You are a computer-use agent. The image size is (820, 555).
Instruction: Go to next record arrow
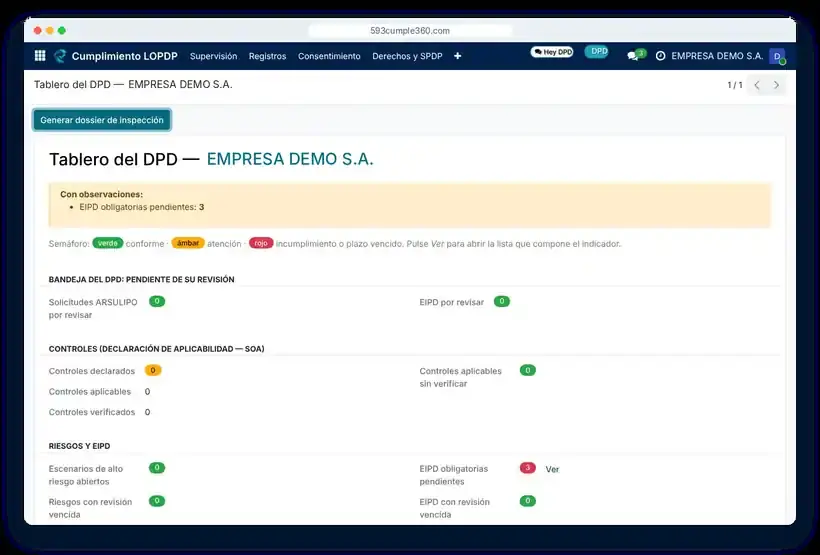[x=776, y=85]
